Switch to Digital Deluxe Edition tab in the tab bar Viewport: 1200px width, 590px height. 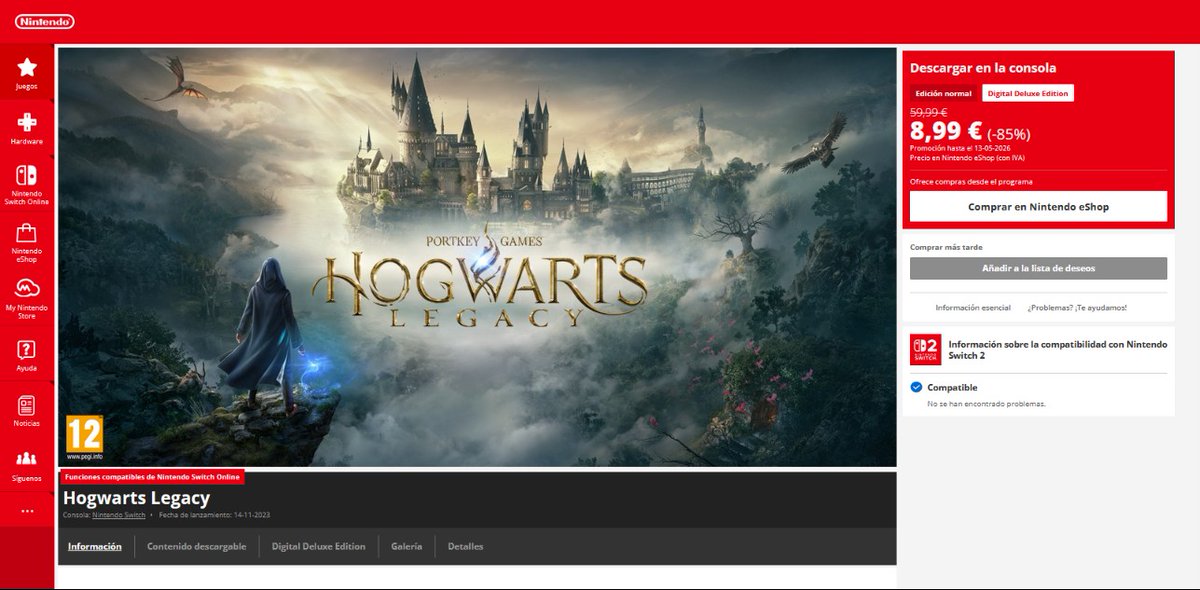(318, 547)
